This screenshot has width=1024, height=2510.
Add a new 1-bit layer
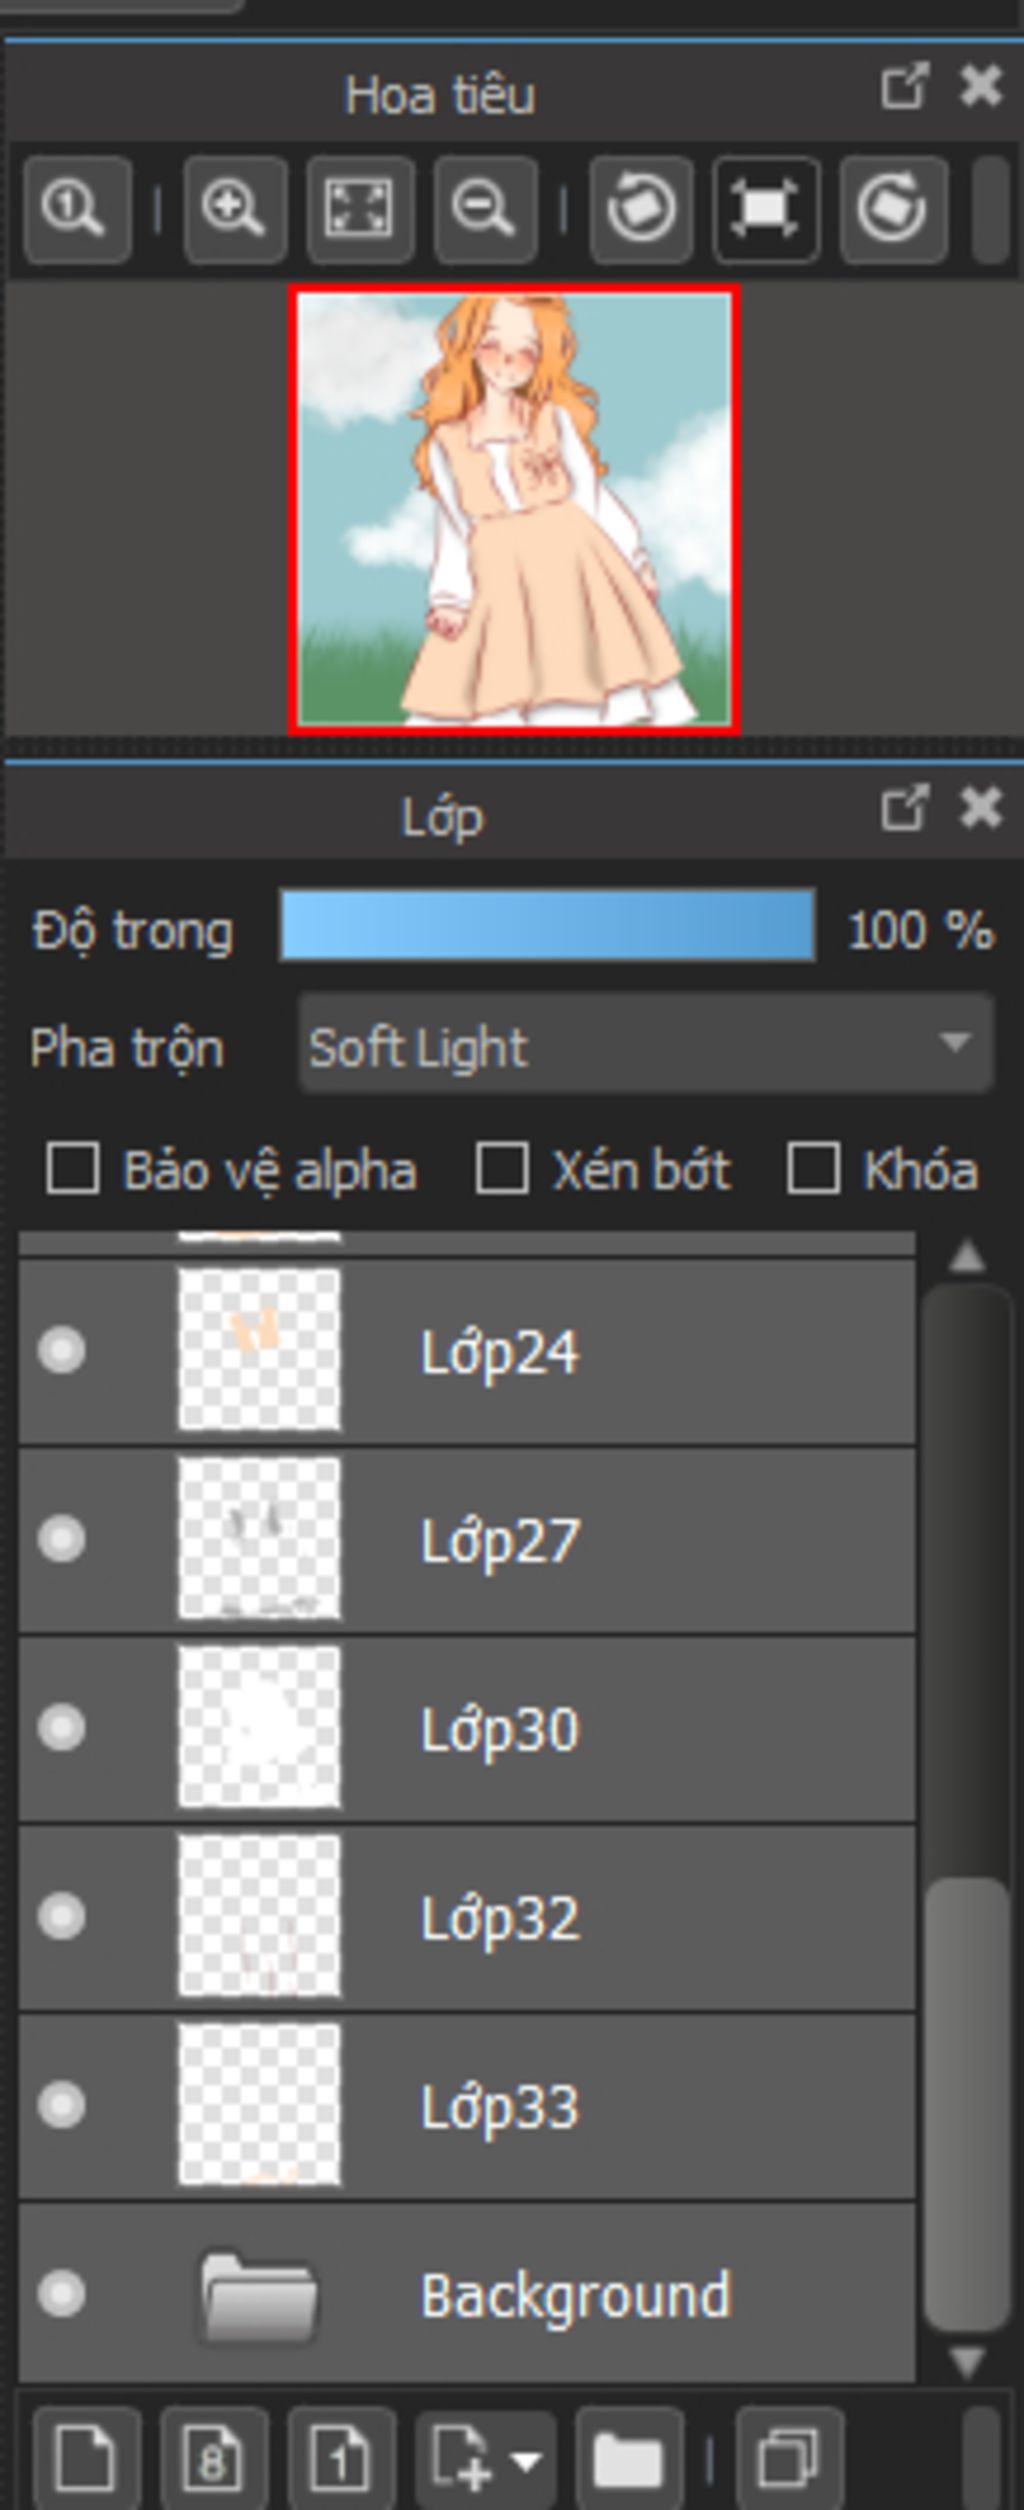[x=341, y=2458]
